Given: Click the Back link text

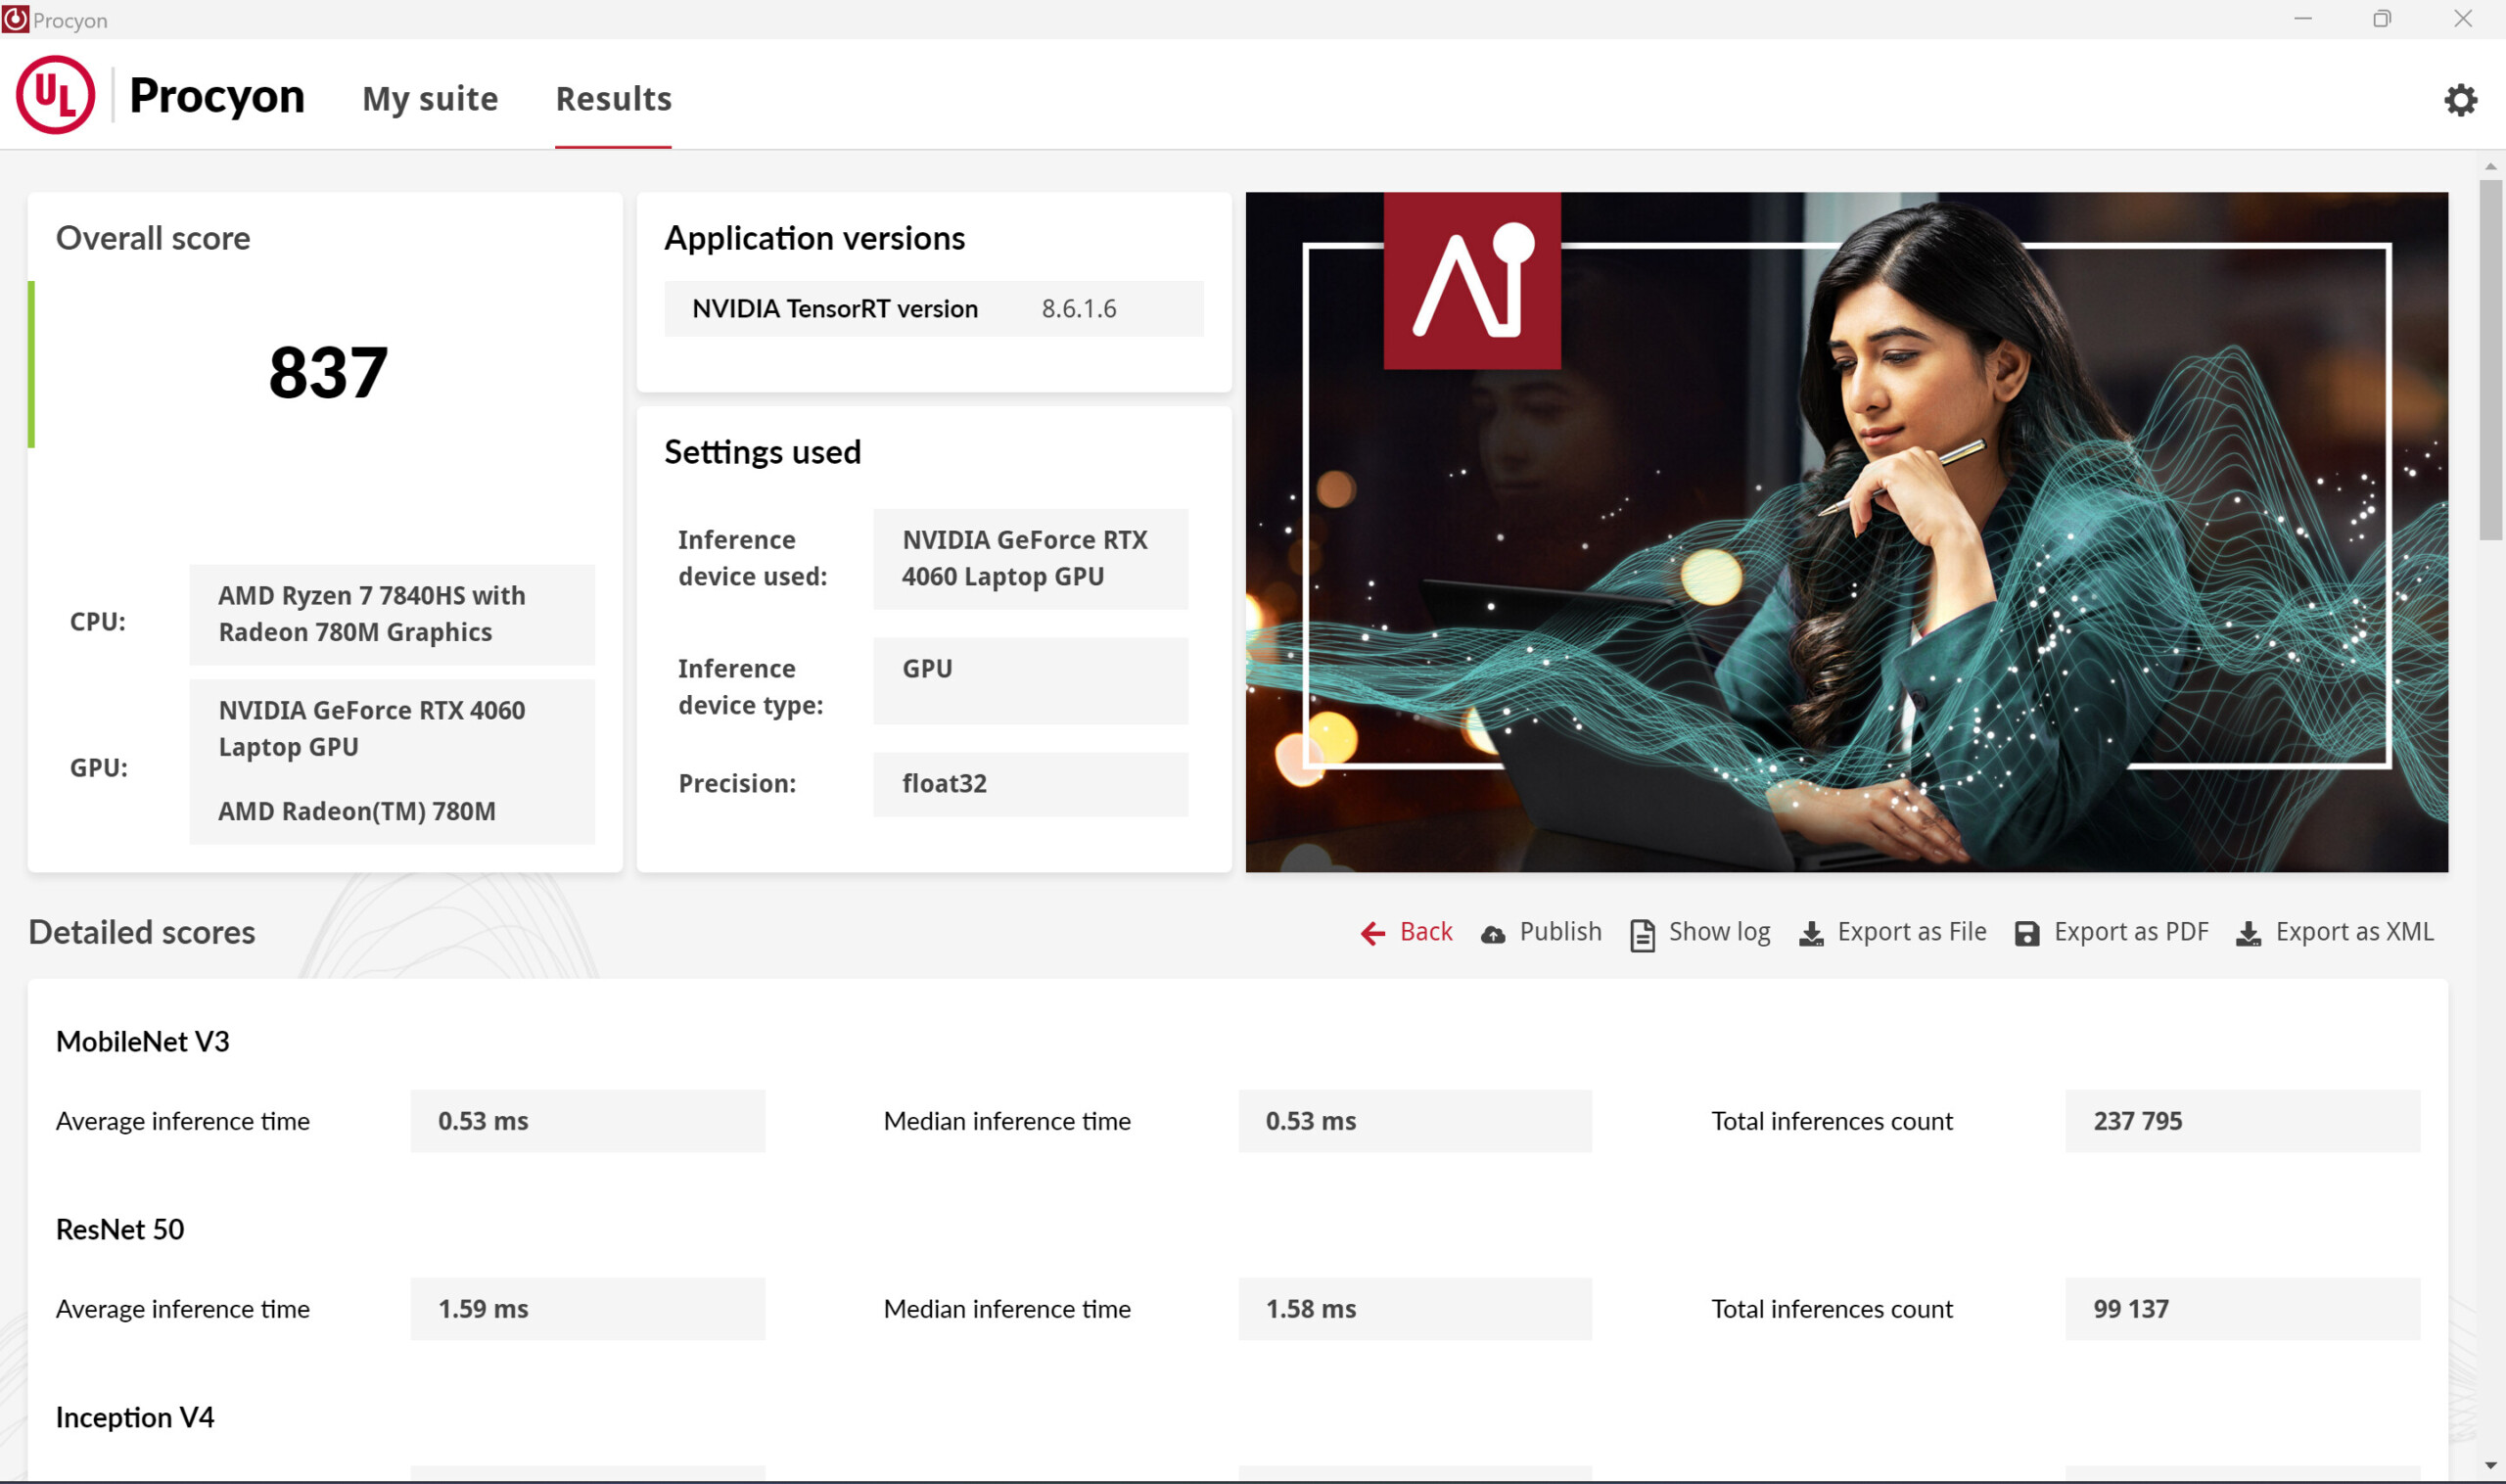Looking at the screenshot, I should coord(1425,932).
